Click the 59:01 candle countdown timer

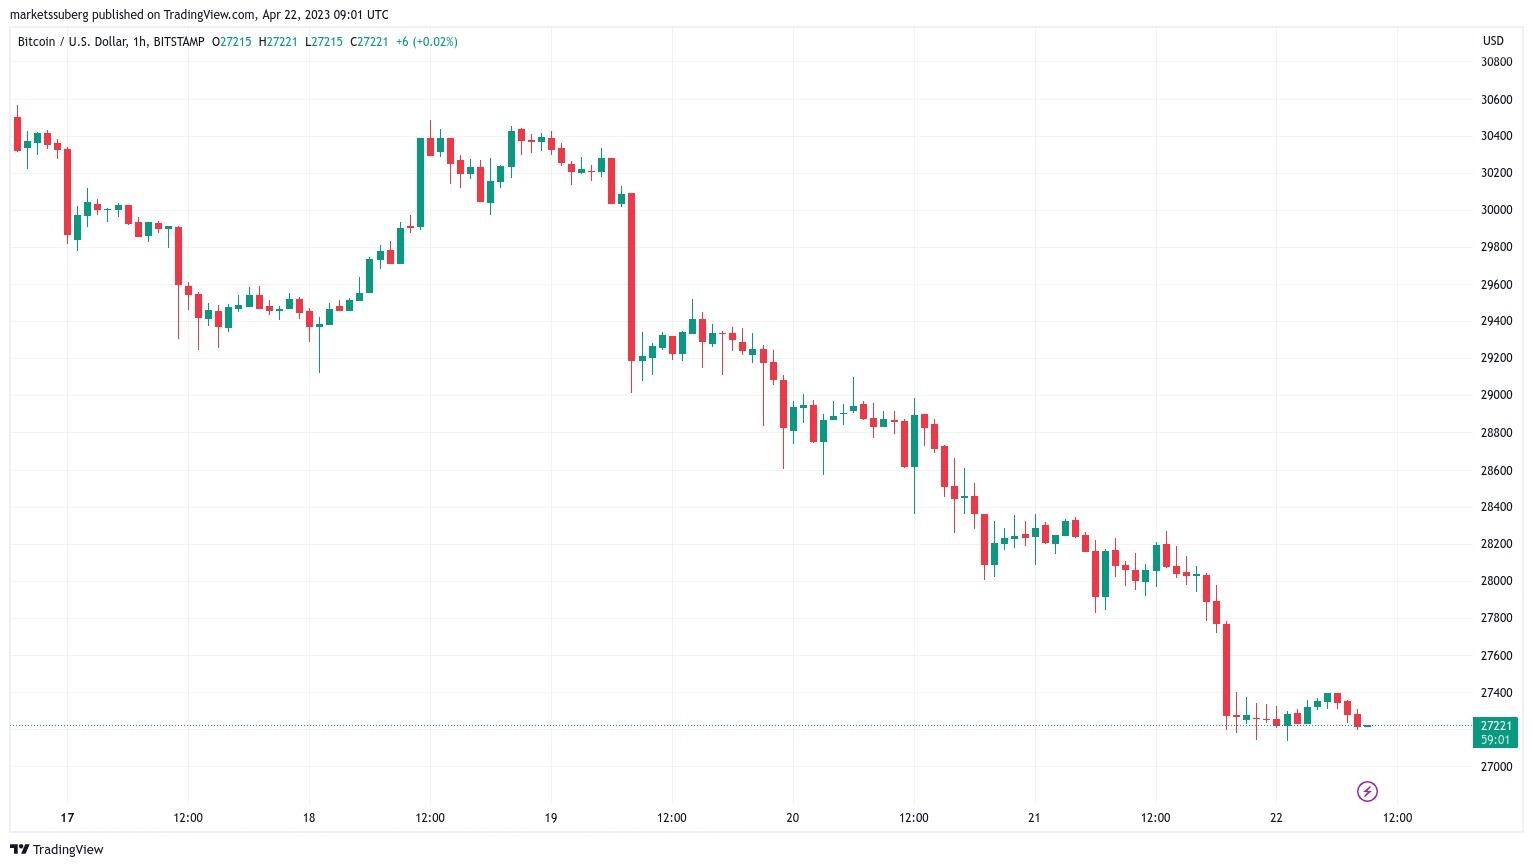(1495, 740)
